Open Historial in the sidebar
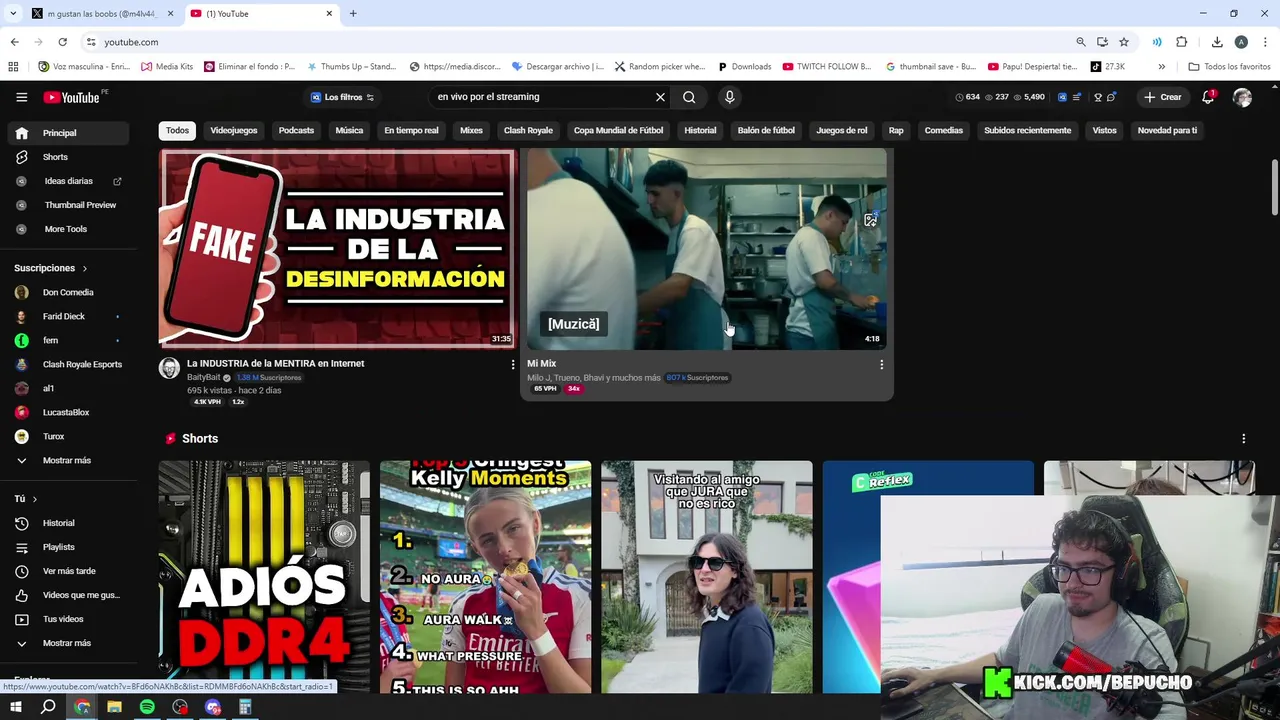 coord(68,523)
